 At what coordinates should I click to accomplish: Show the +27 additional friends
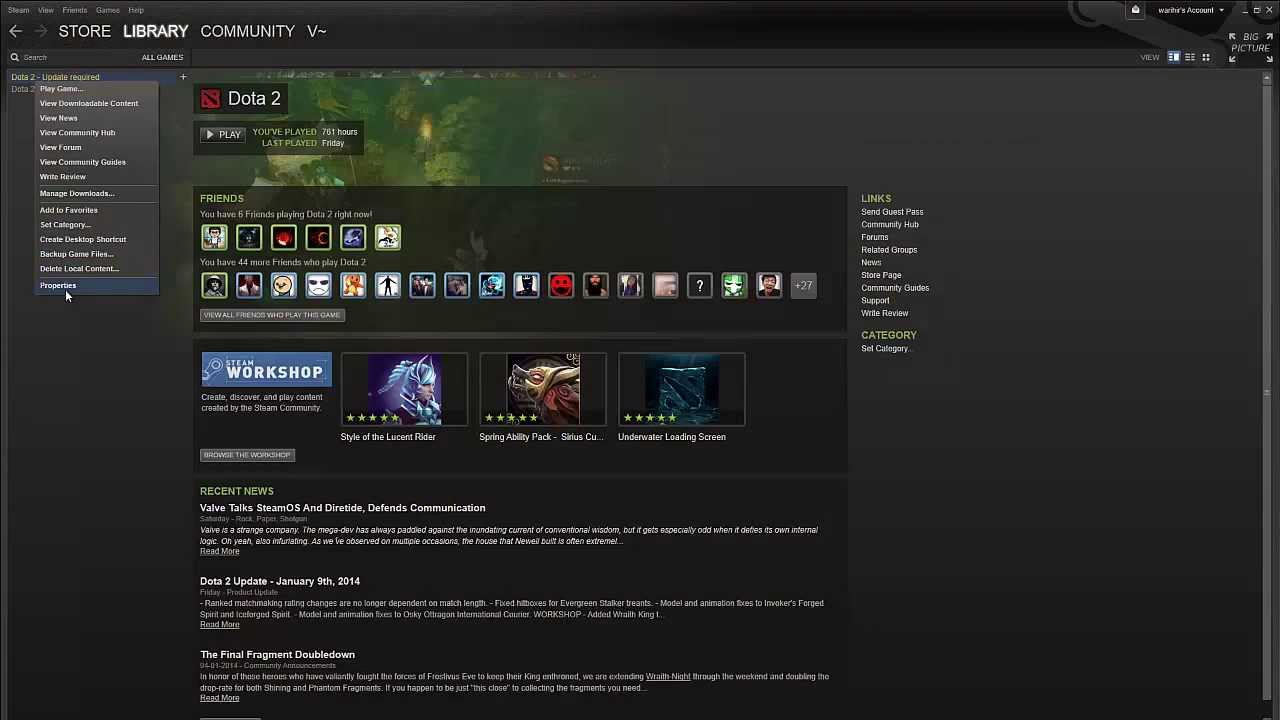pos(804,286)
